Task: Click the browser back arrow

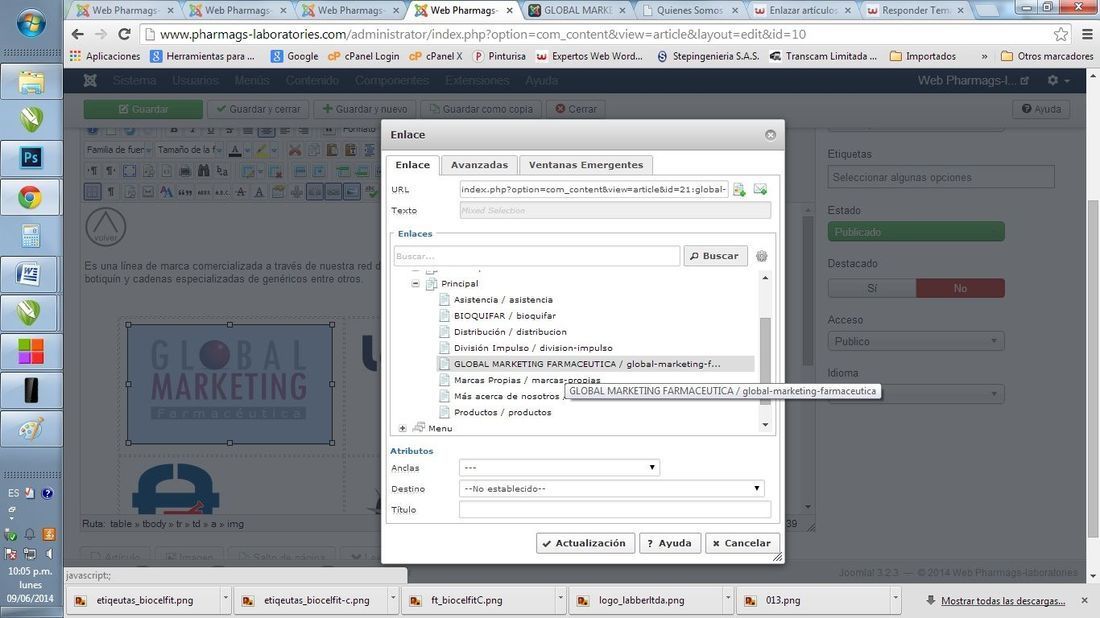Action: point(78,34)
